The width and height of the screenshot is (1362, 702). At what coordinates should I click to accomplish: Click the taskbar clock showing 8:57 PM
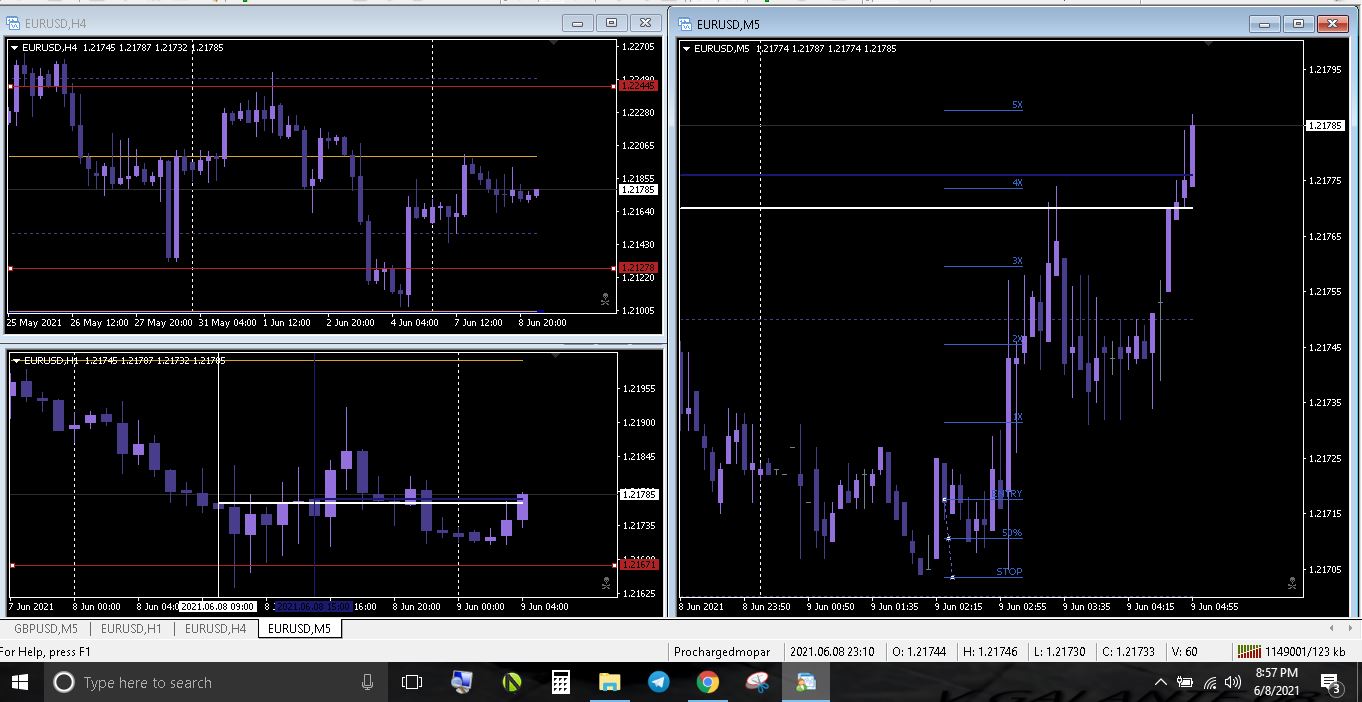point(1275,682)
